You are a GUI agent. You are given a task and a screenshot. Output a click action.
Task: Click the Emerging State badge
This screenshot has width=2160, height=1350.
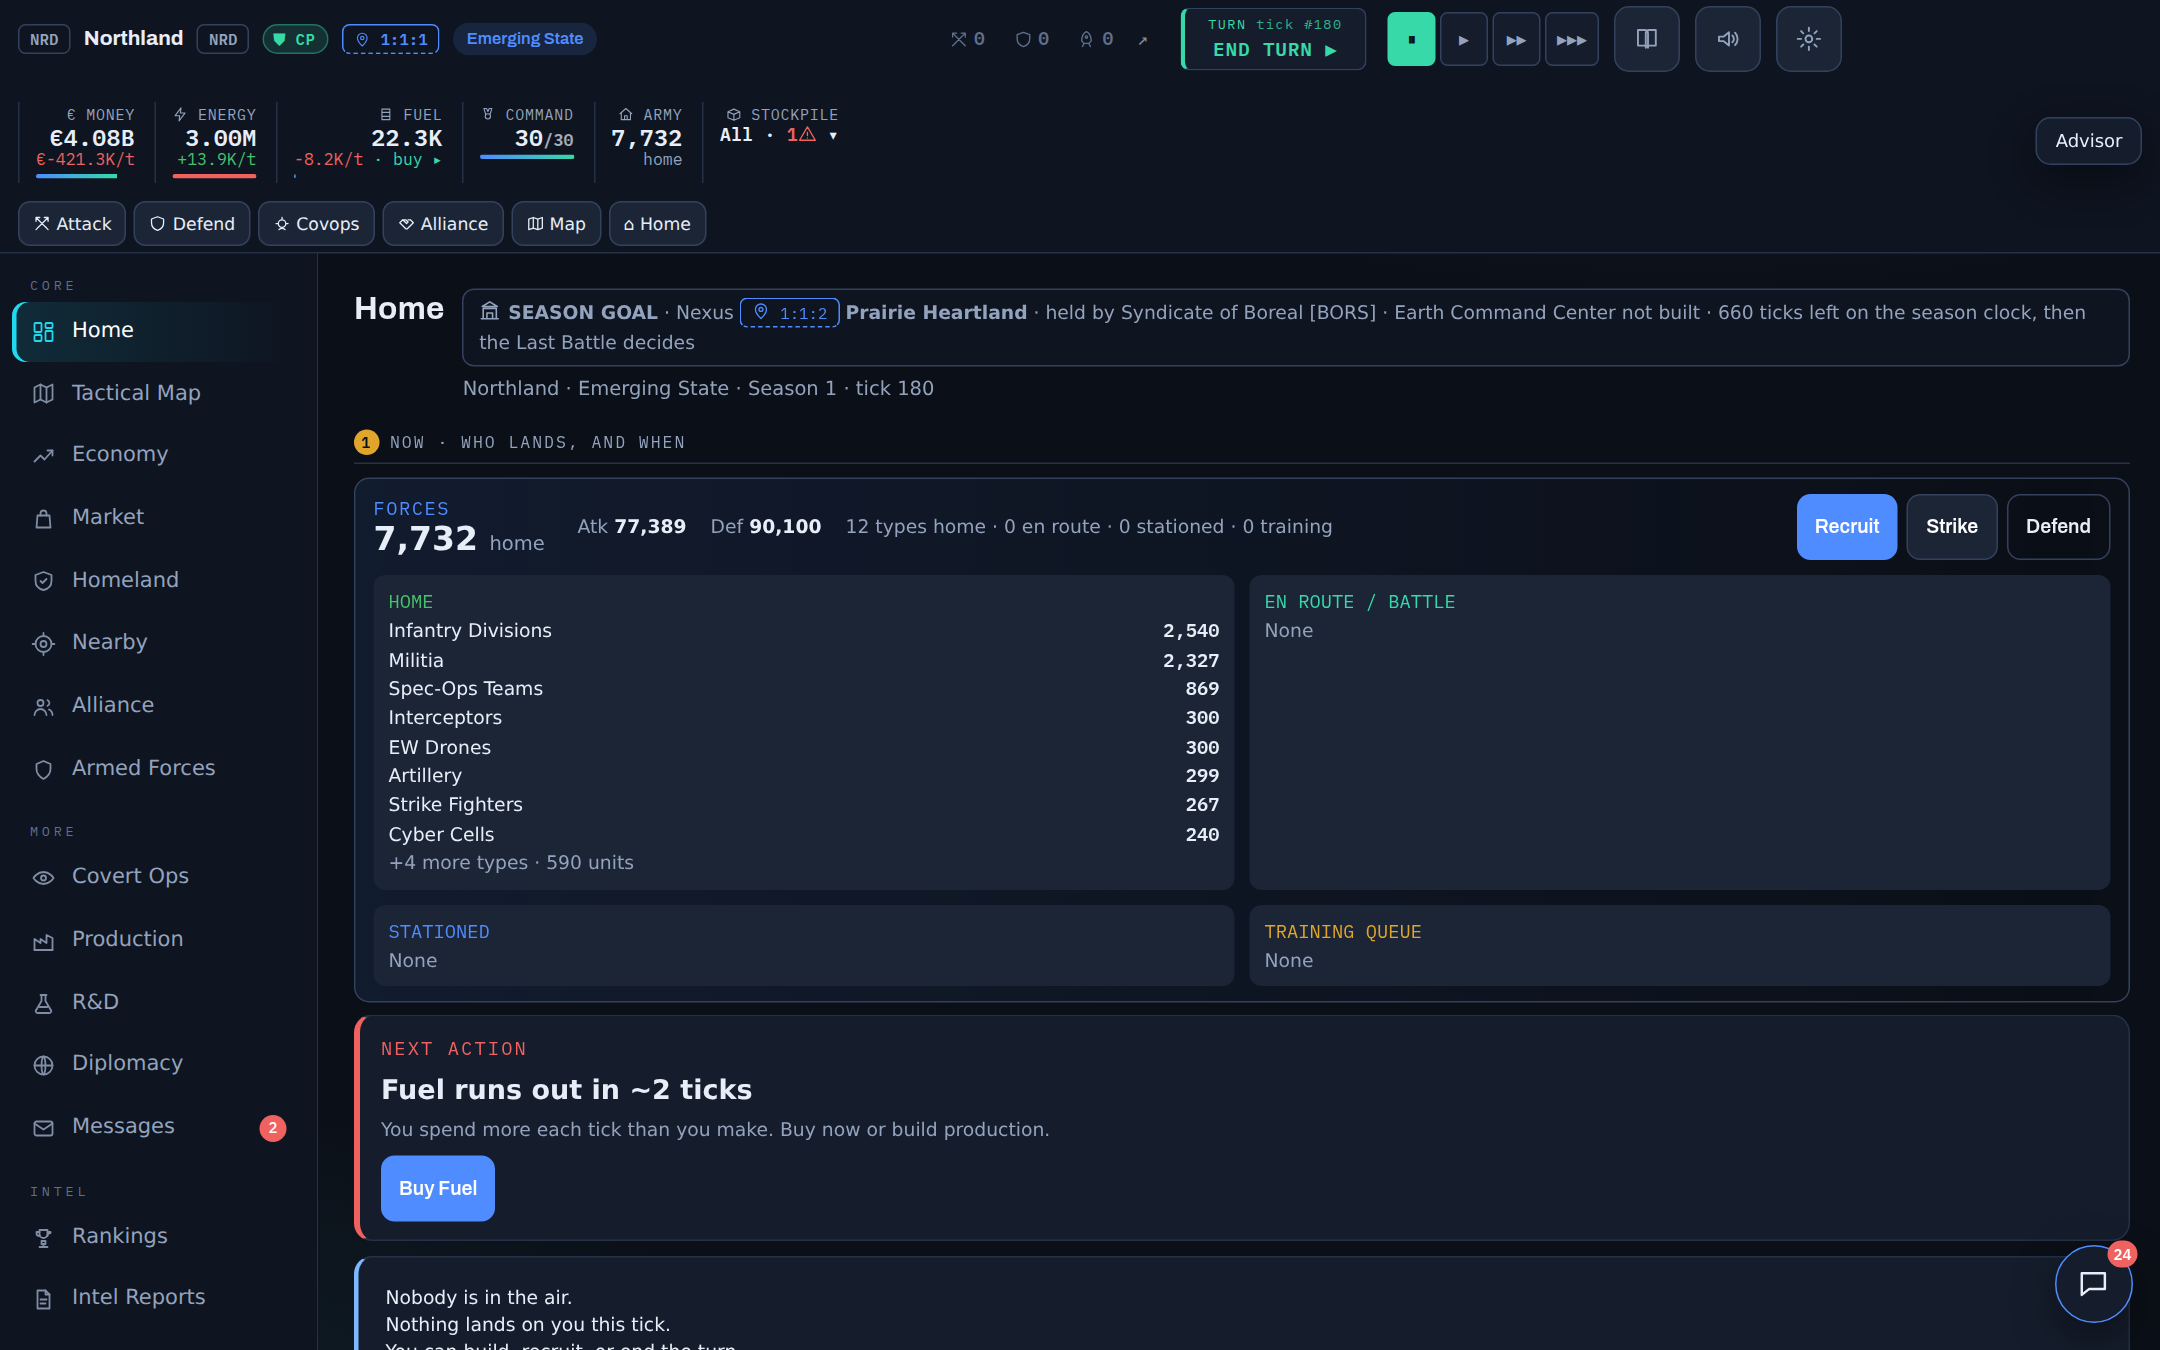pos(524,39)
